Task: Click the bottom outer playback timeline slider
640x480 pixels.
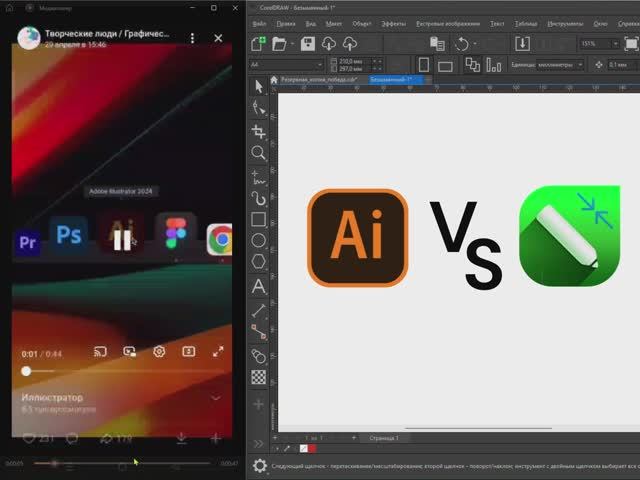Action: click(x=122, y=463)
